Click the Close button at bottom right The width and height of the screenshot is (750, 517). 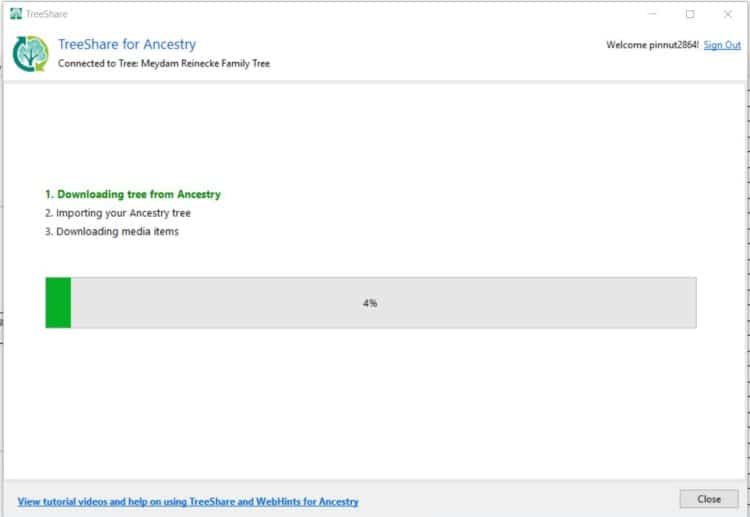tap(709, 499)
